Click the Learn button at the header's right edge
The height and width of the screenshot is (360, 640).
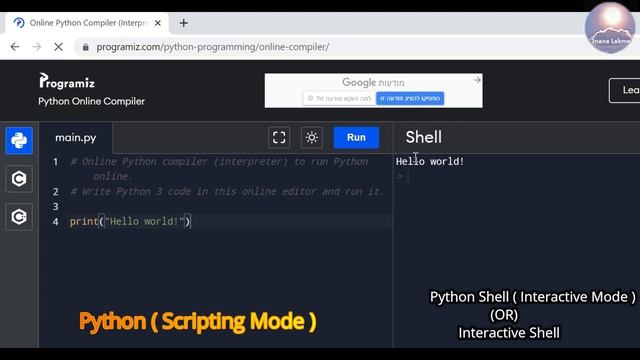(624, 90)
